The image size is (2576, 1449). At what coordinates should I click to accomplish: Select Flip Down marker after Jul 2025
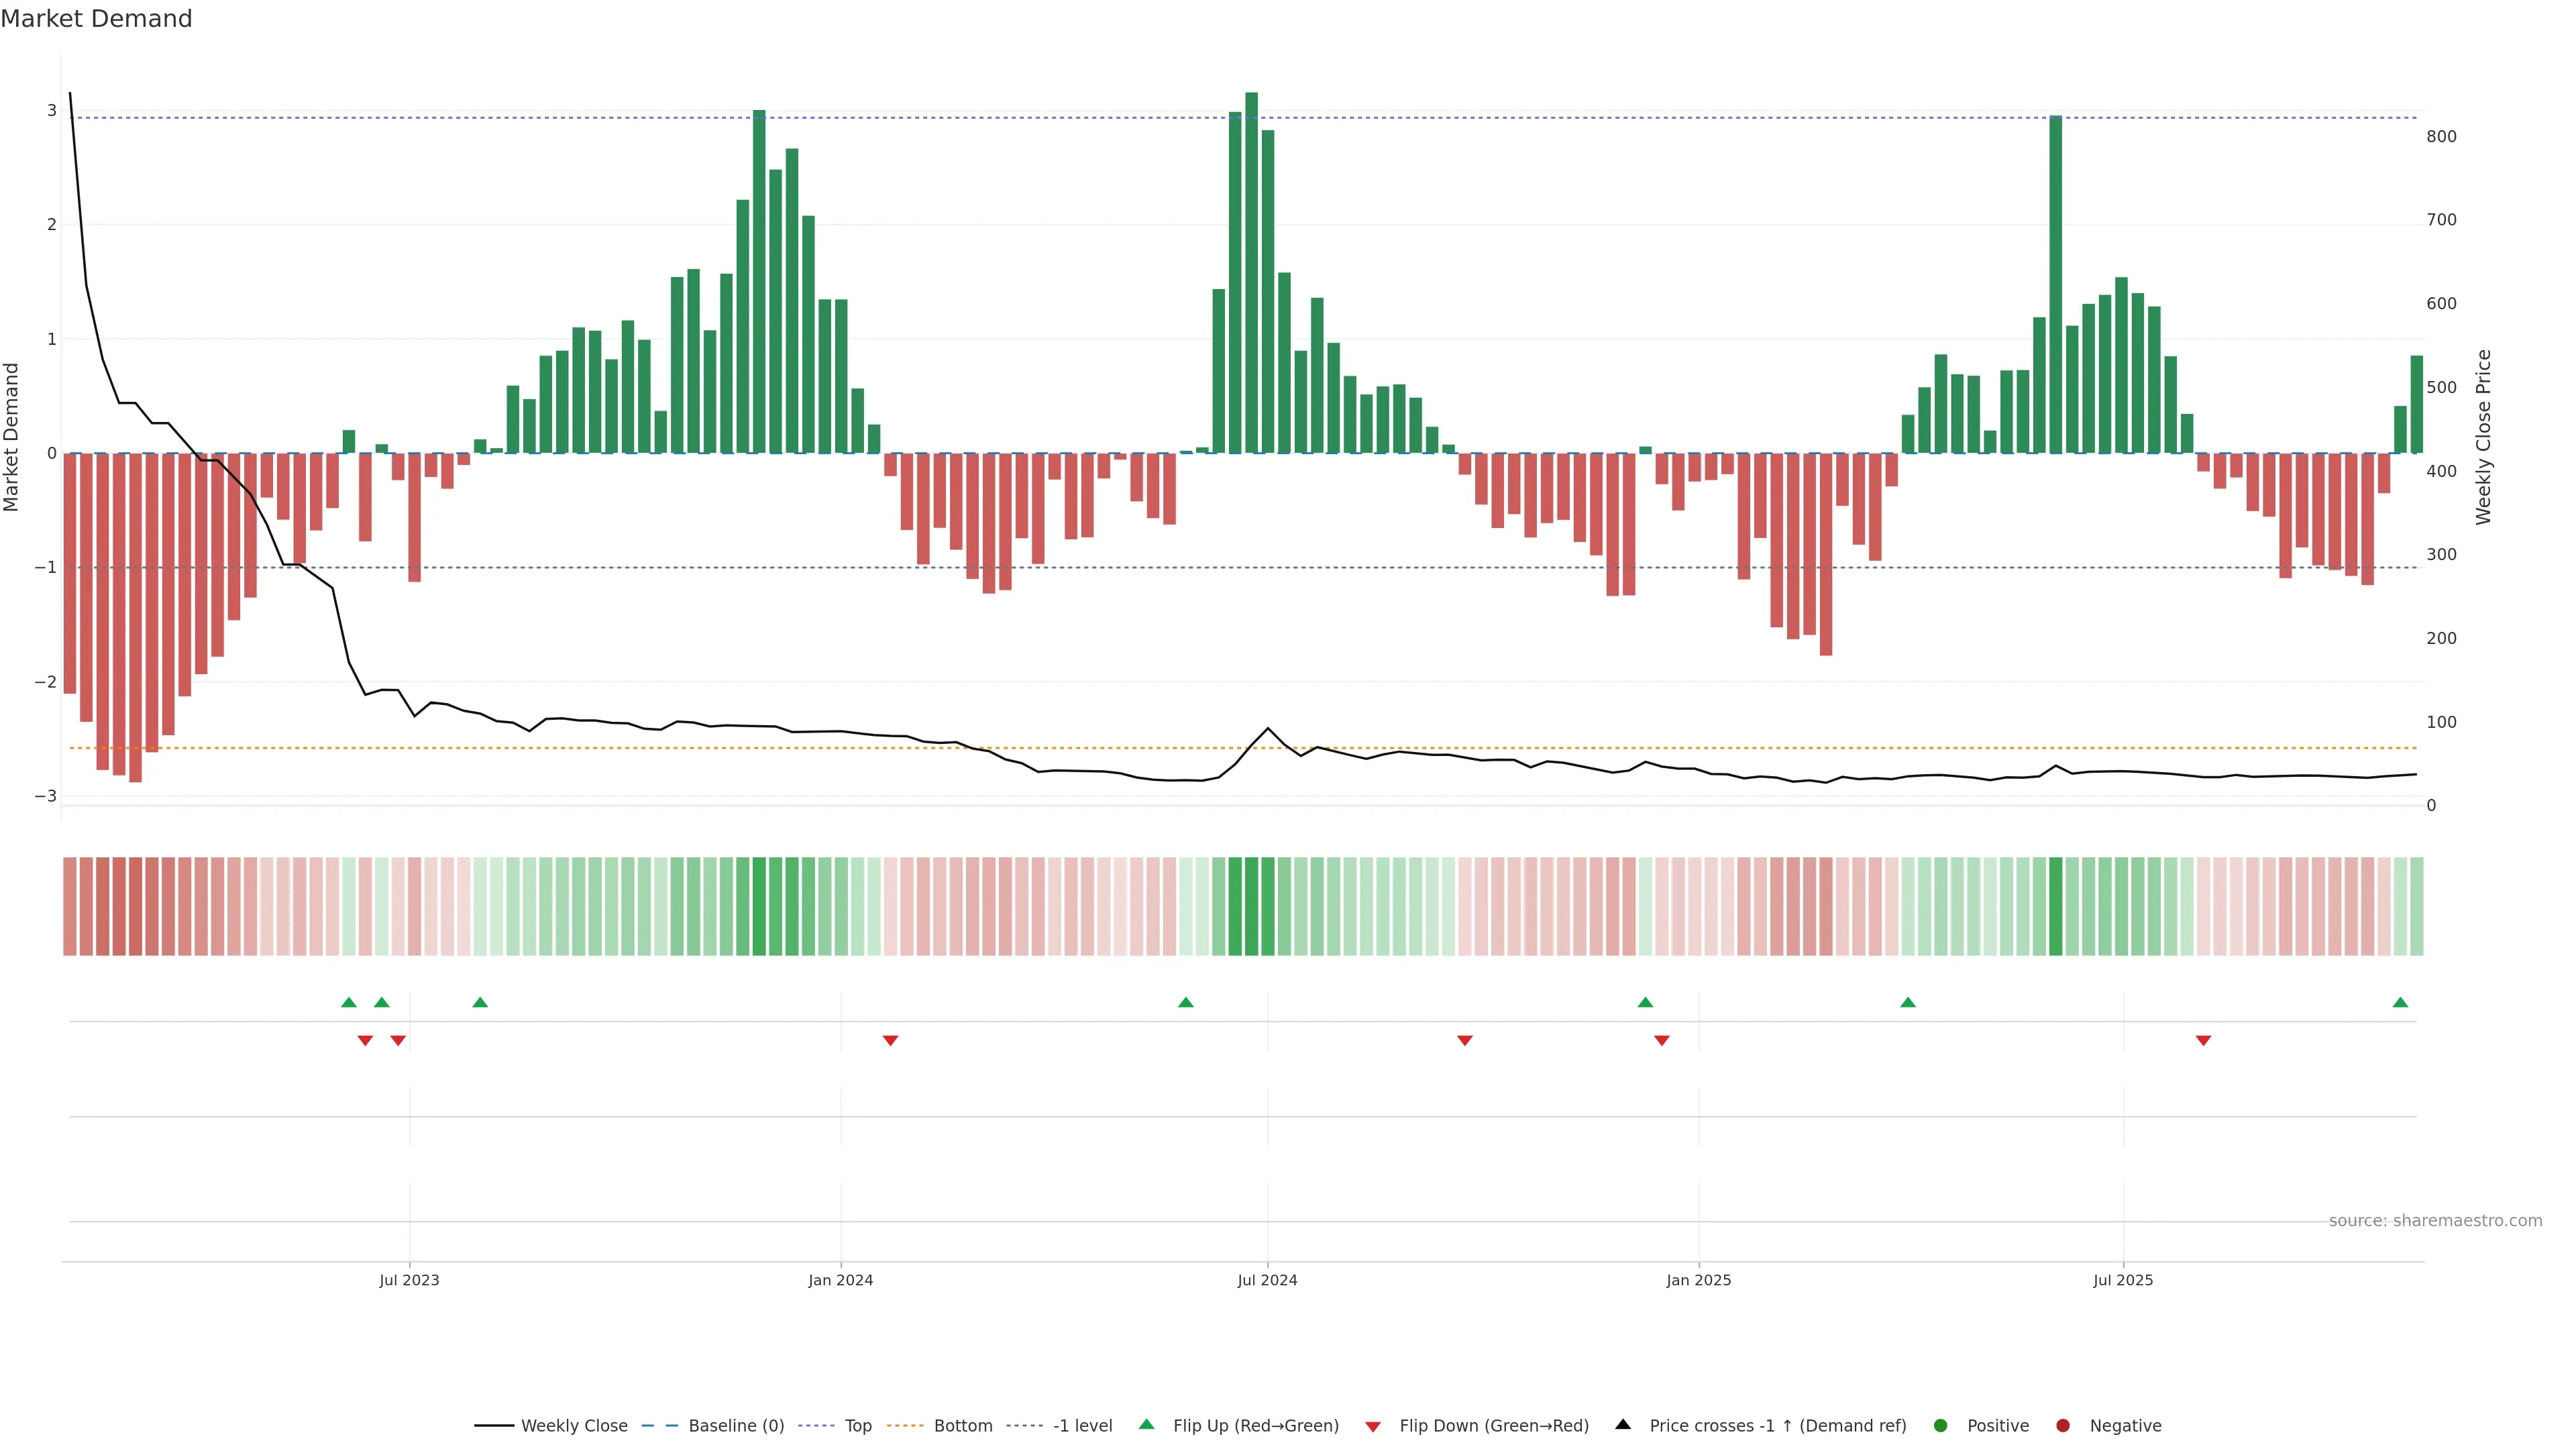(2203, 1040)
